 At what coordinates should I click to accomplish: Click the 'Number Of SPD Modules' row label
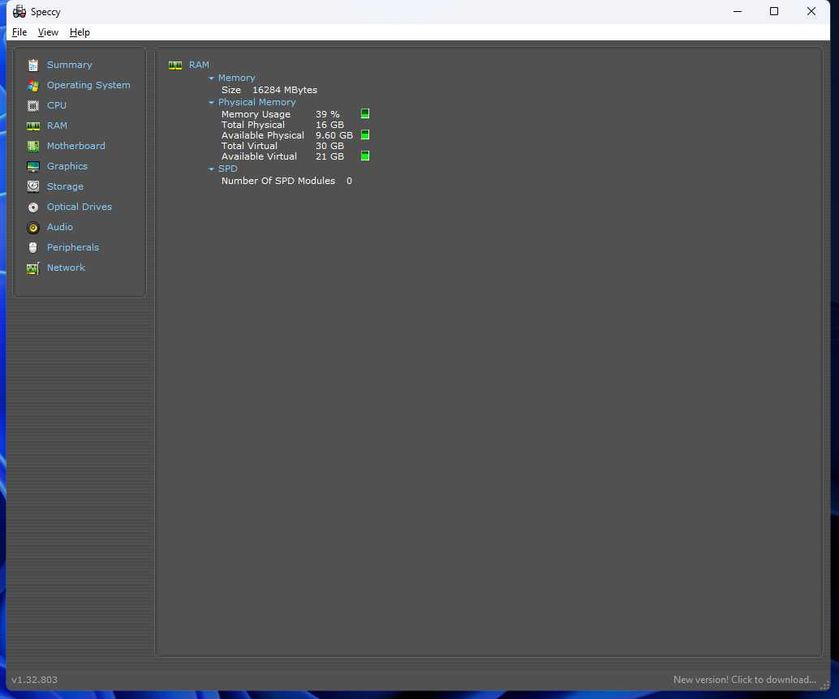coord(278,181)
